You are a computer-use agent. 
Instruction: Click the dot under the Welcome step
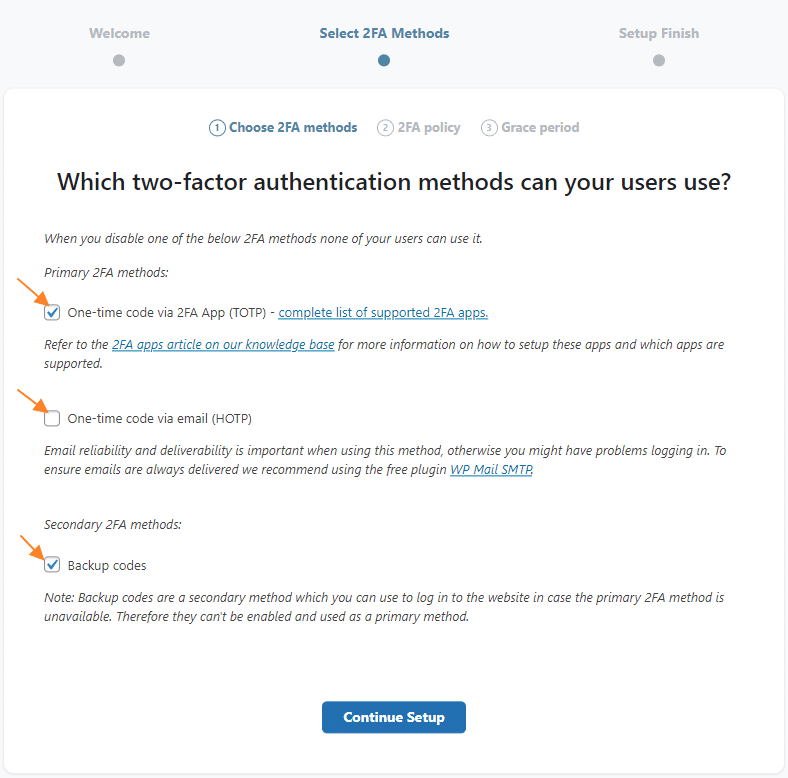click(x=119, y=60)
